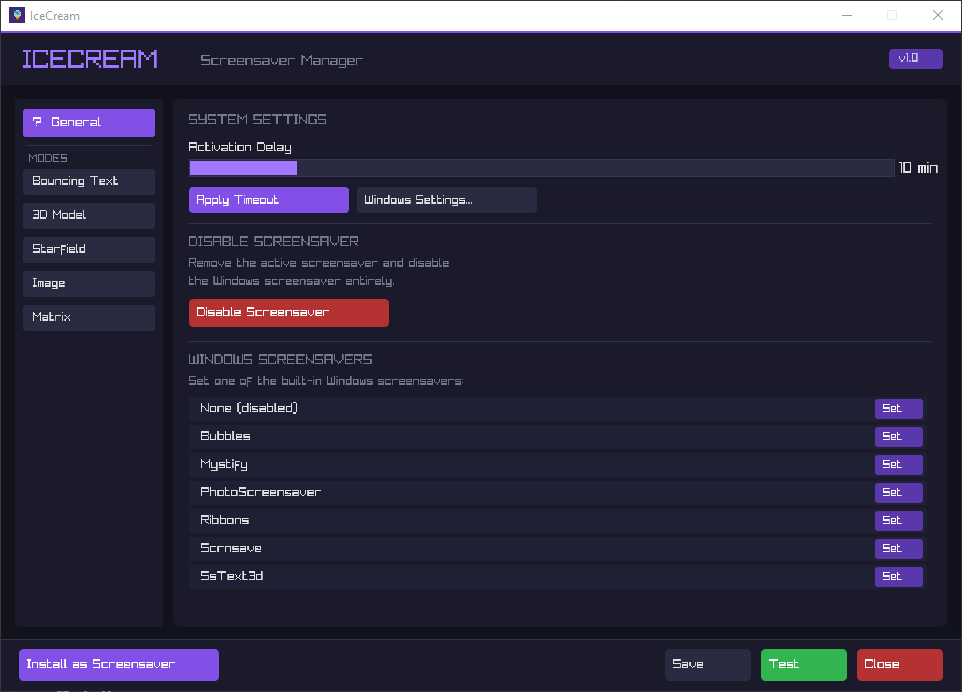Click the None (disabled) row label
The image size is (962, 692).
(248, 409)
